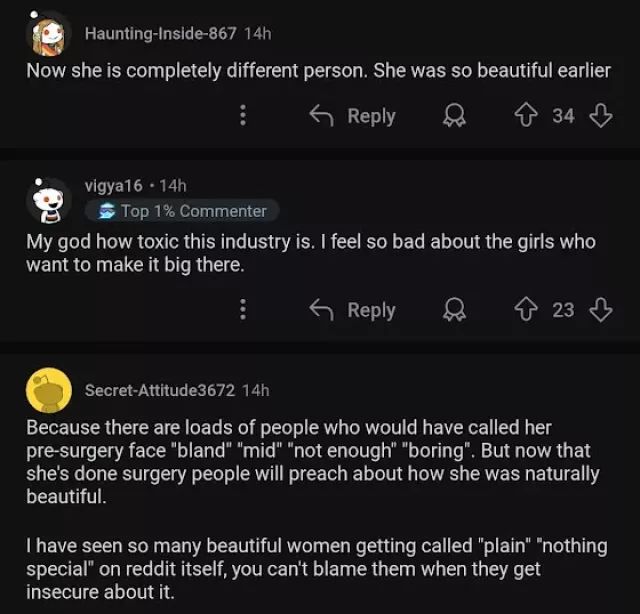The height and width of the screenshot is (614, 640).
Task: Open Haunting-Inside-867's user profile
Action: click(161, 33)
